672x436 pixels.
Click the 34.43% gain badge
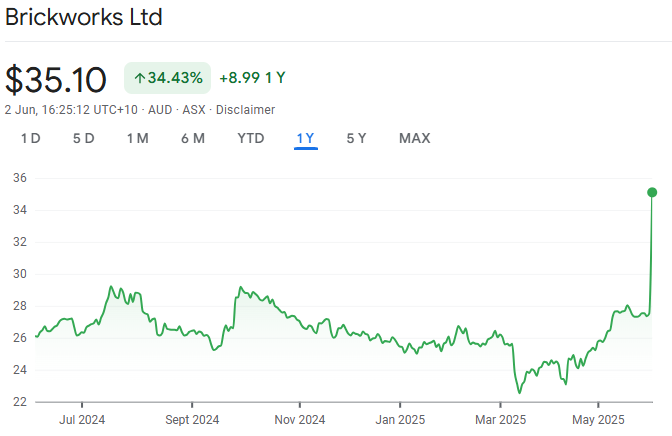(168, 78)
